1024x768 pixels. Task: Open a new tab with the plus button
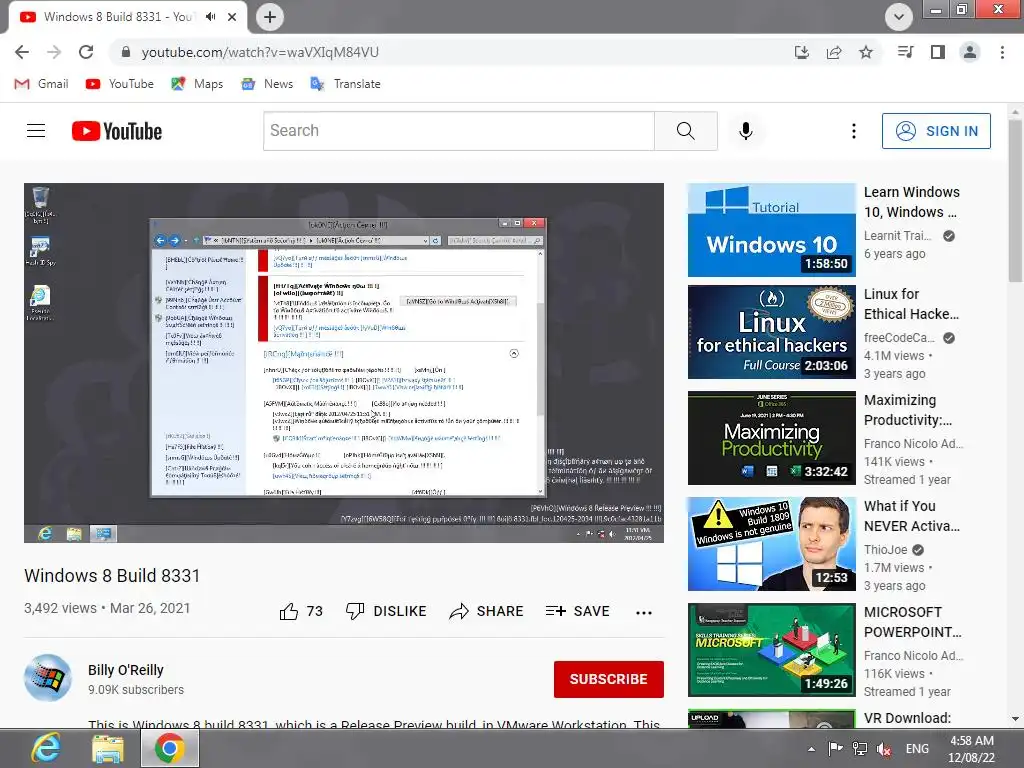270,17
